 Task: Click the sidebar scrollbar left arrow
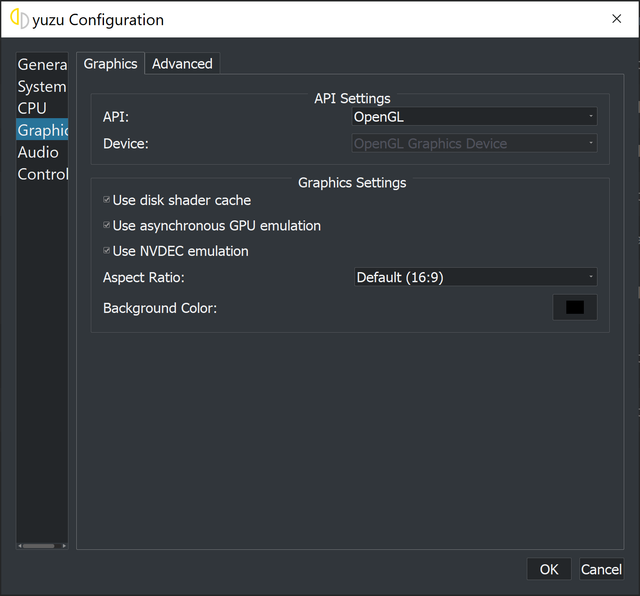(x=20, y=546)
